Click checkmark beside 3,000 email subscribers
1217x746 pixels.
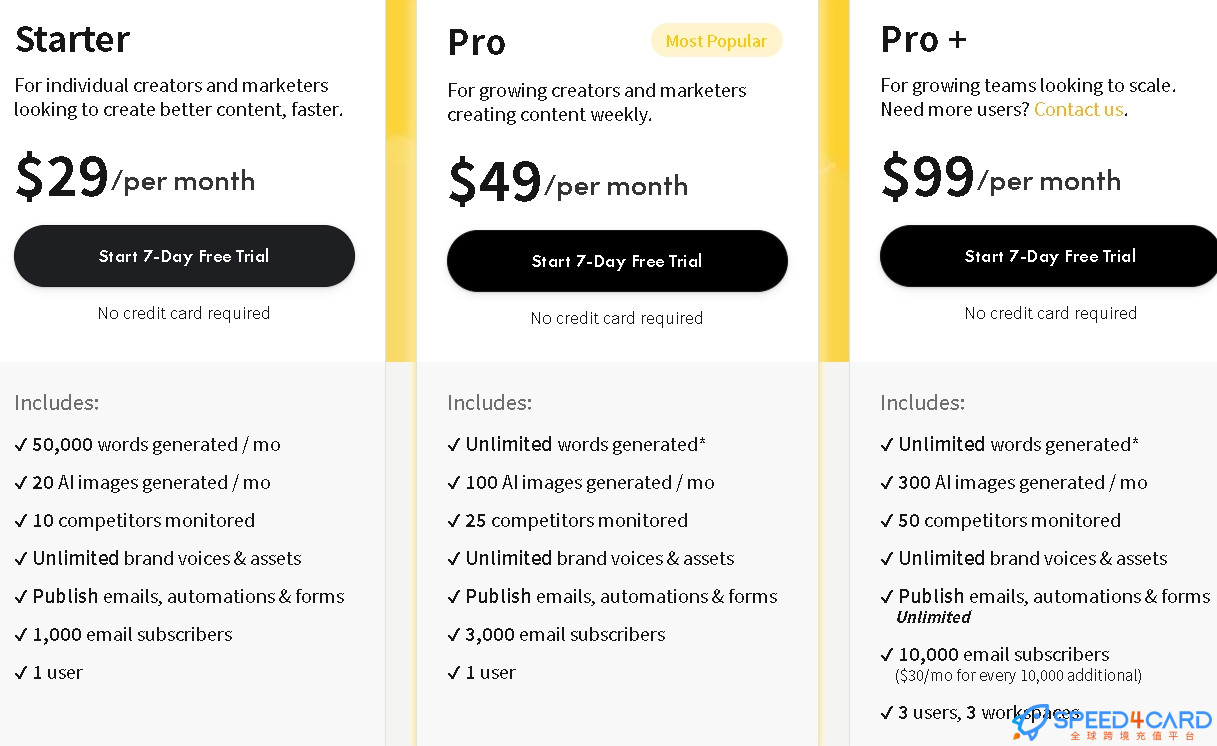[x=454, y=635]
